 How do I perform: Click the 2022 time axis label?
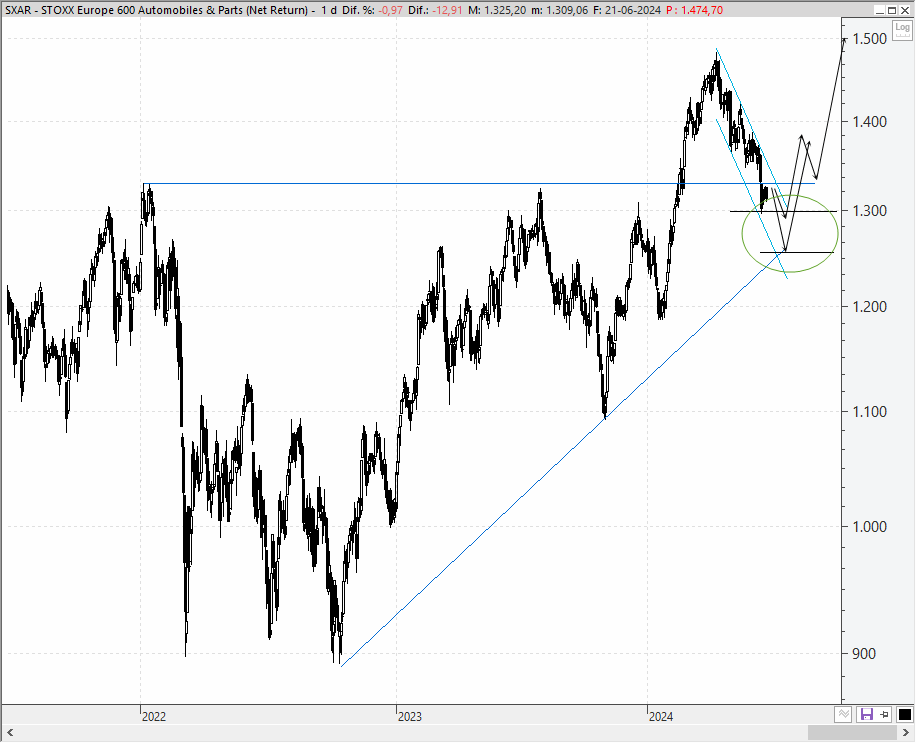[x=154, y=716]
